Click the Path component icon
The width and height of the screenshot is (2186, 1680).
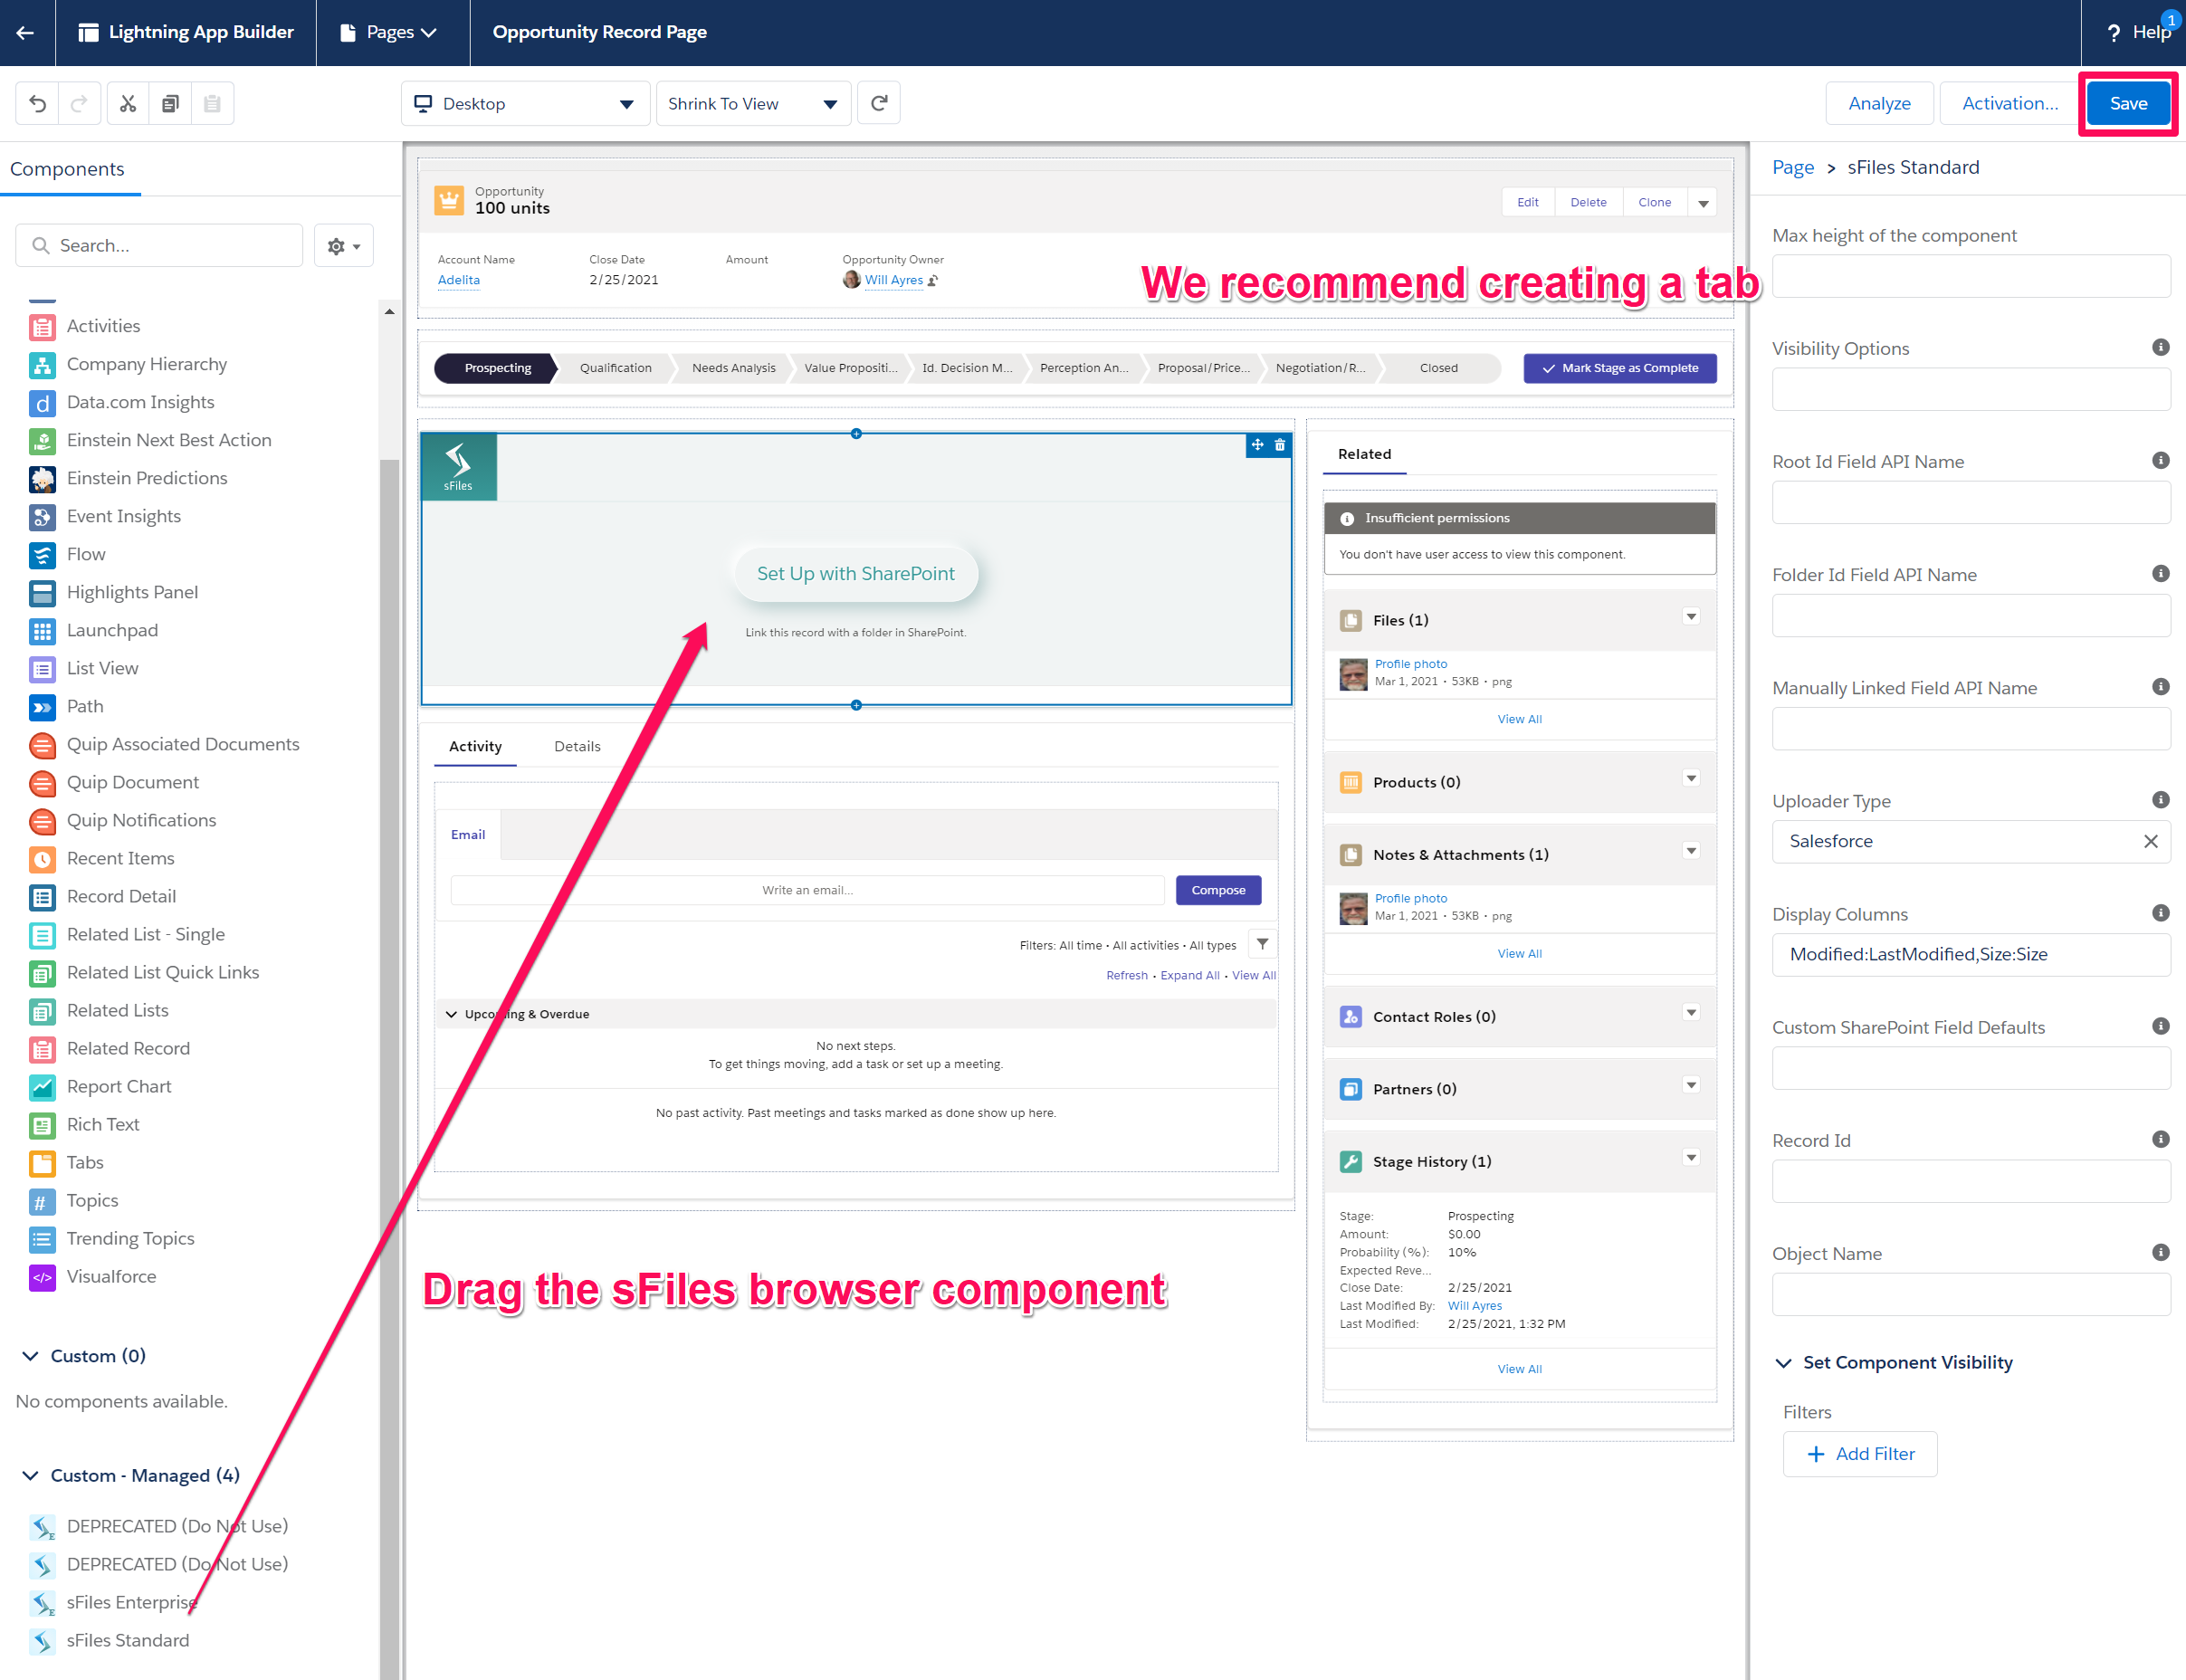(x=42, y=707)
